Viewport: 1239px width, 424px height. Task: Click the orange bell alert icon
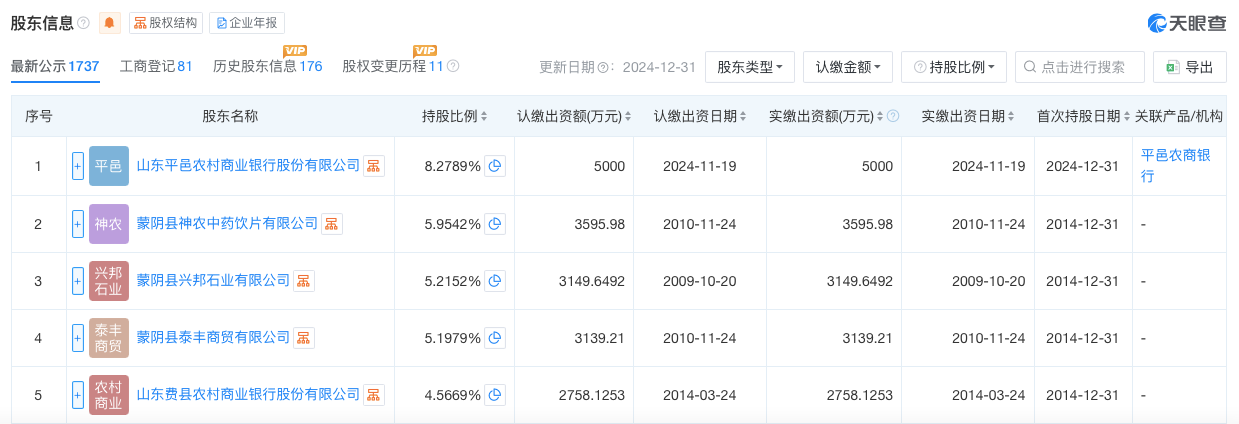[x=110, y=23]
